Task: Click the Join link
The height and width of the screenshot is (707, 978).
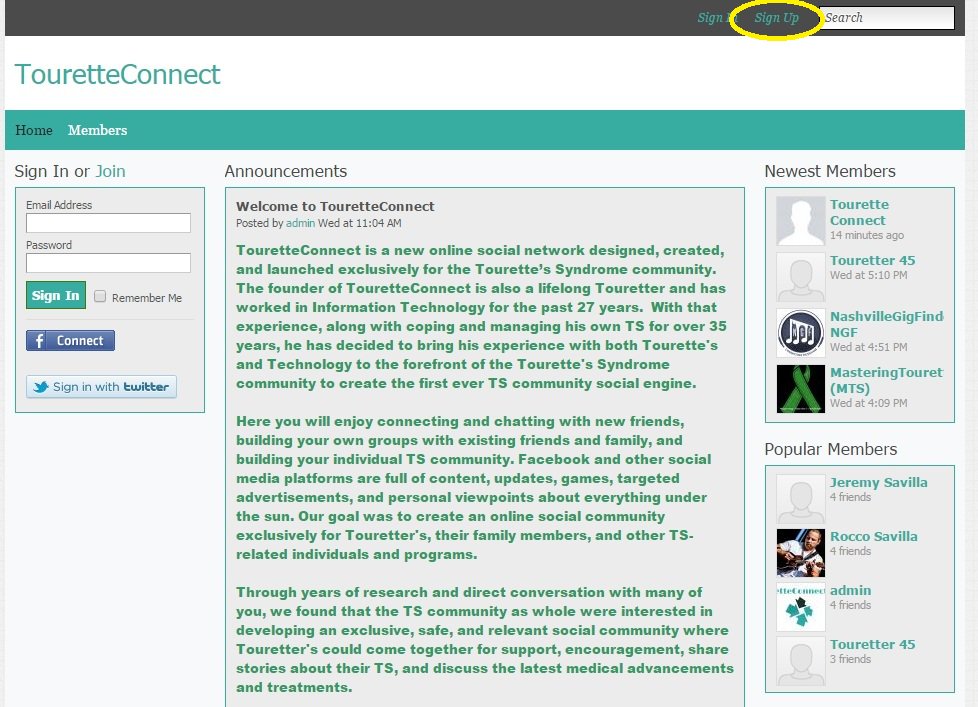Action: [109, 171]
